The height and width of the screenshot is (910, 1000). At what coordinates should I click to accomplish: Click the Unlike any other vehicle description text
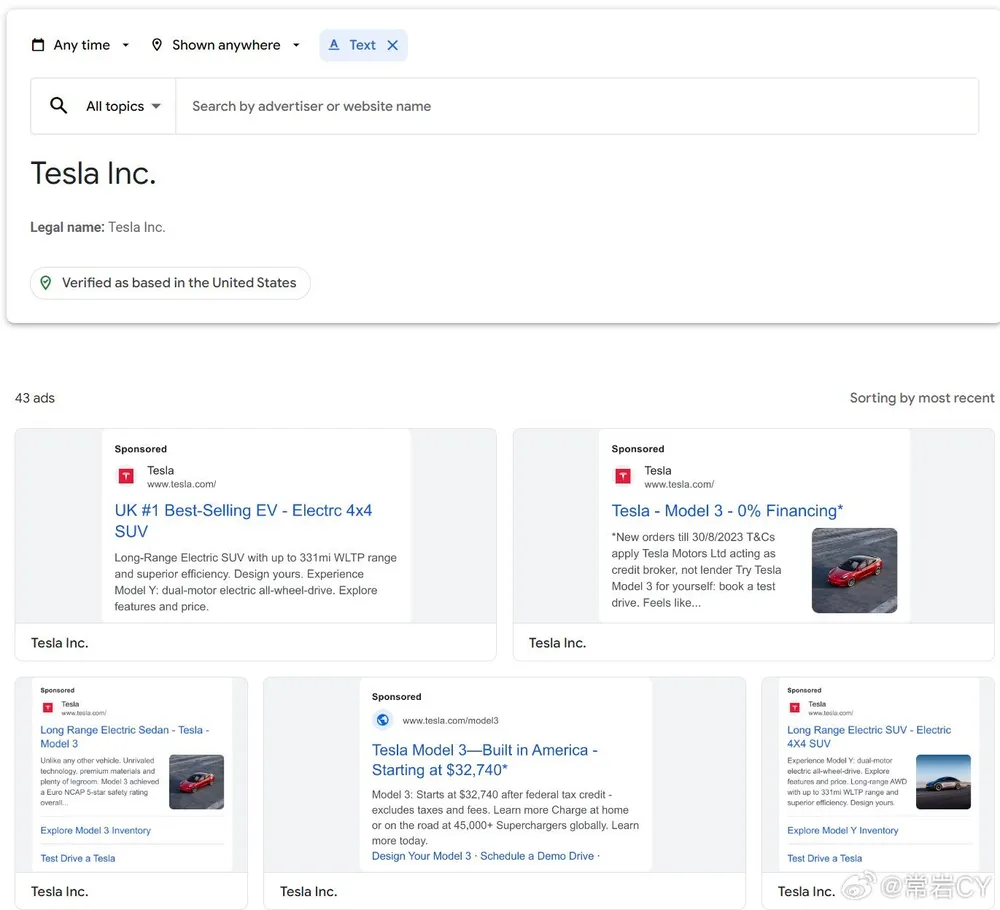100,781
